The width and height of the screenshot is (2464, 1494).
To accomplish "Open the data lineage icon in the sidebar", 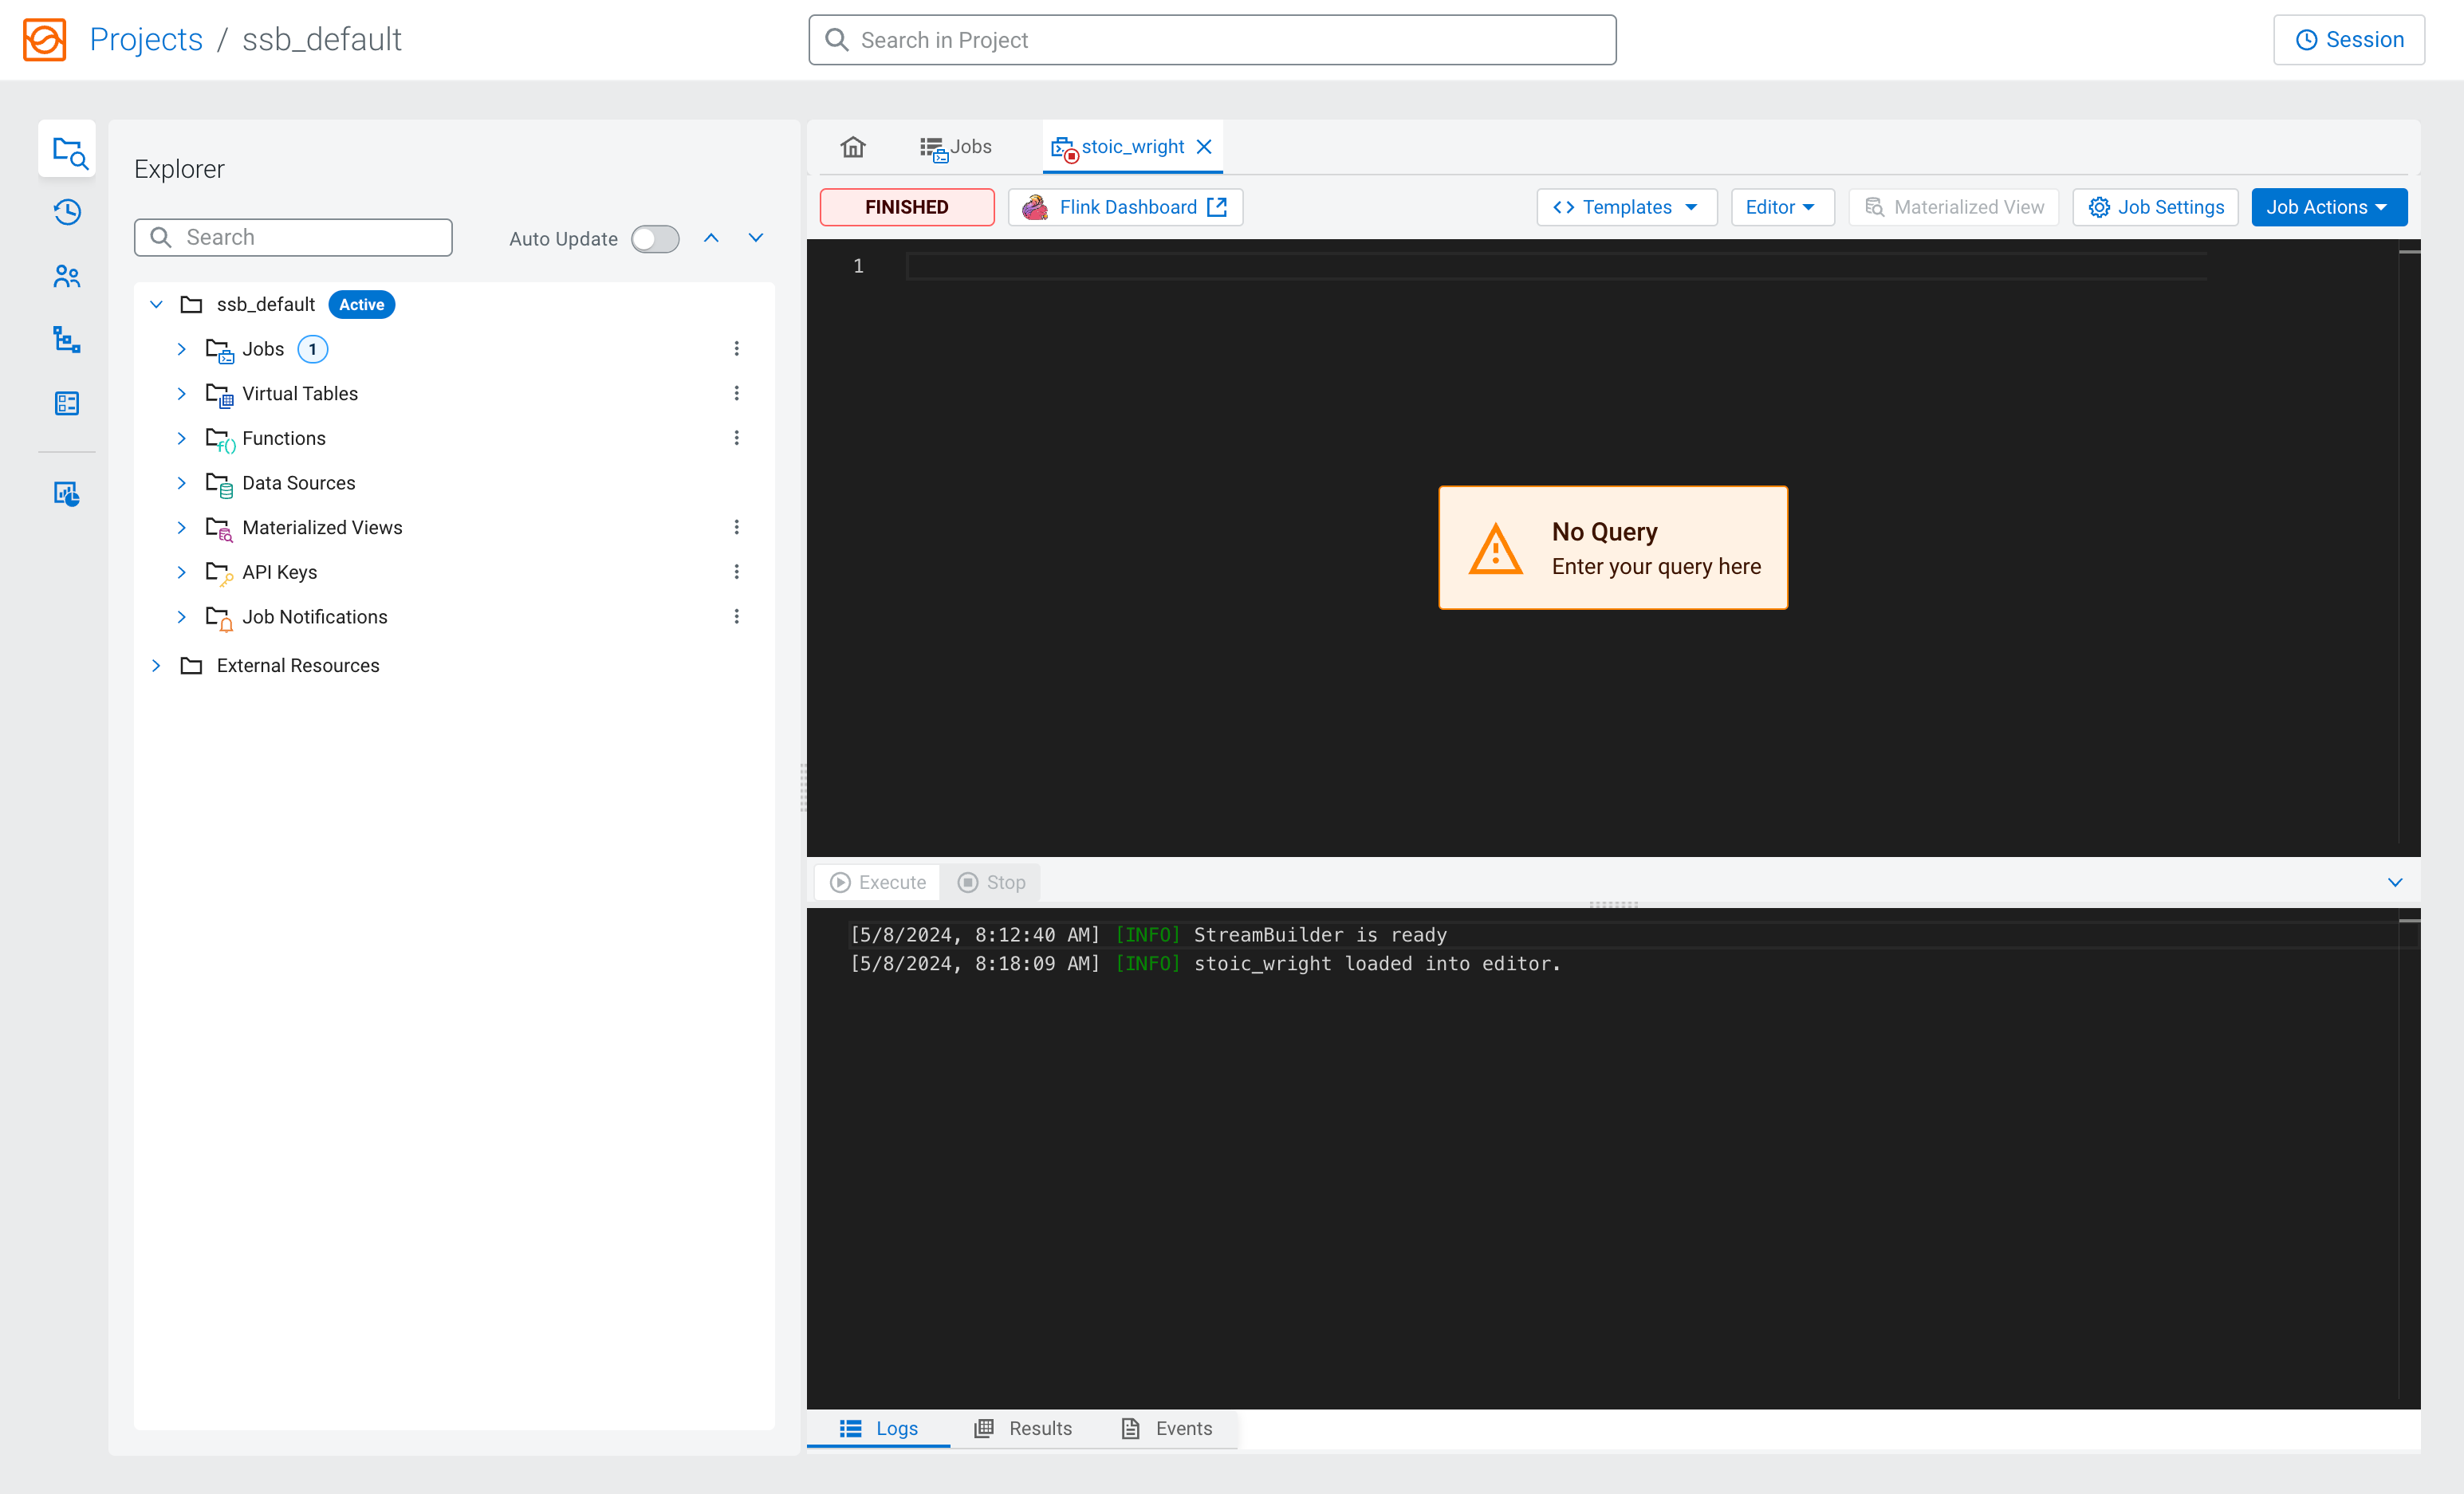I will coord(66,340).
